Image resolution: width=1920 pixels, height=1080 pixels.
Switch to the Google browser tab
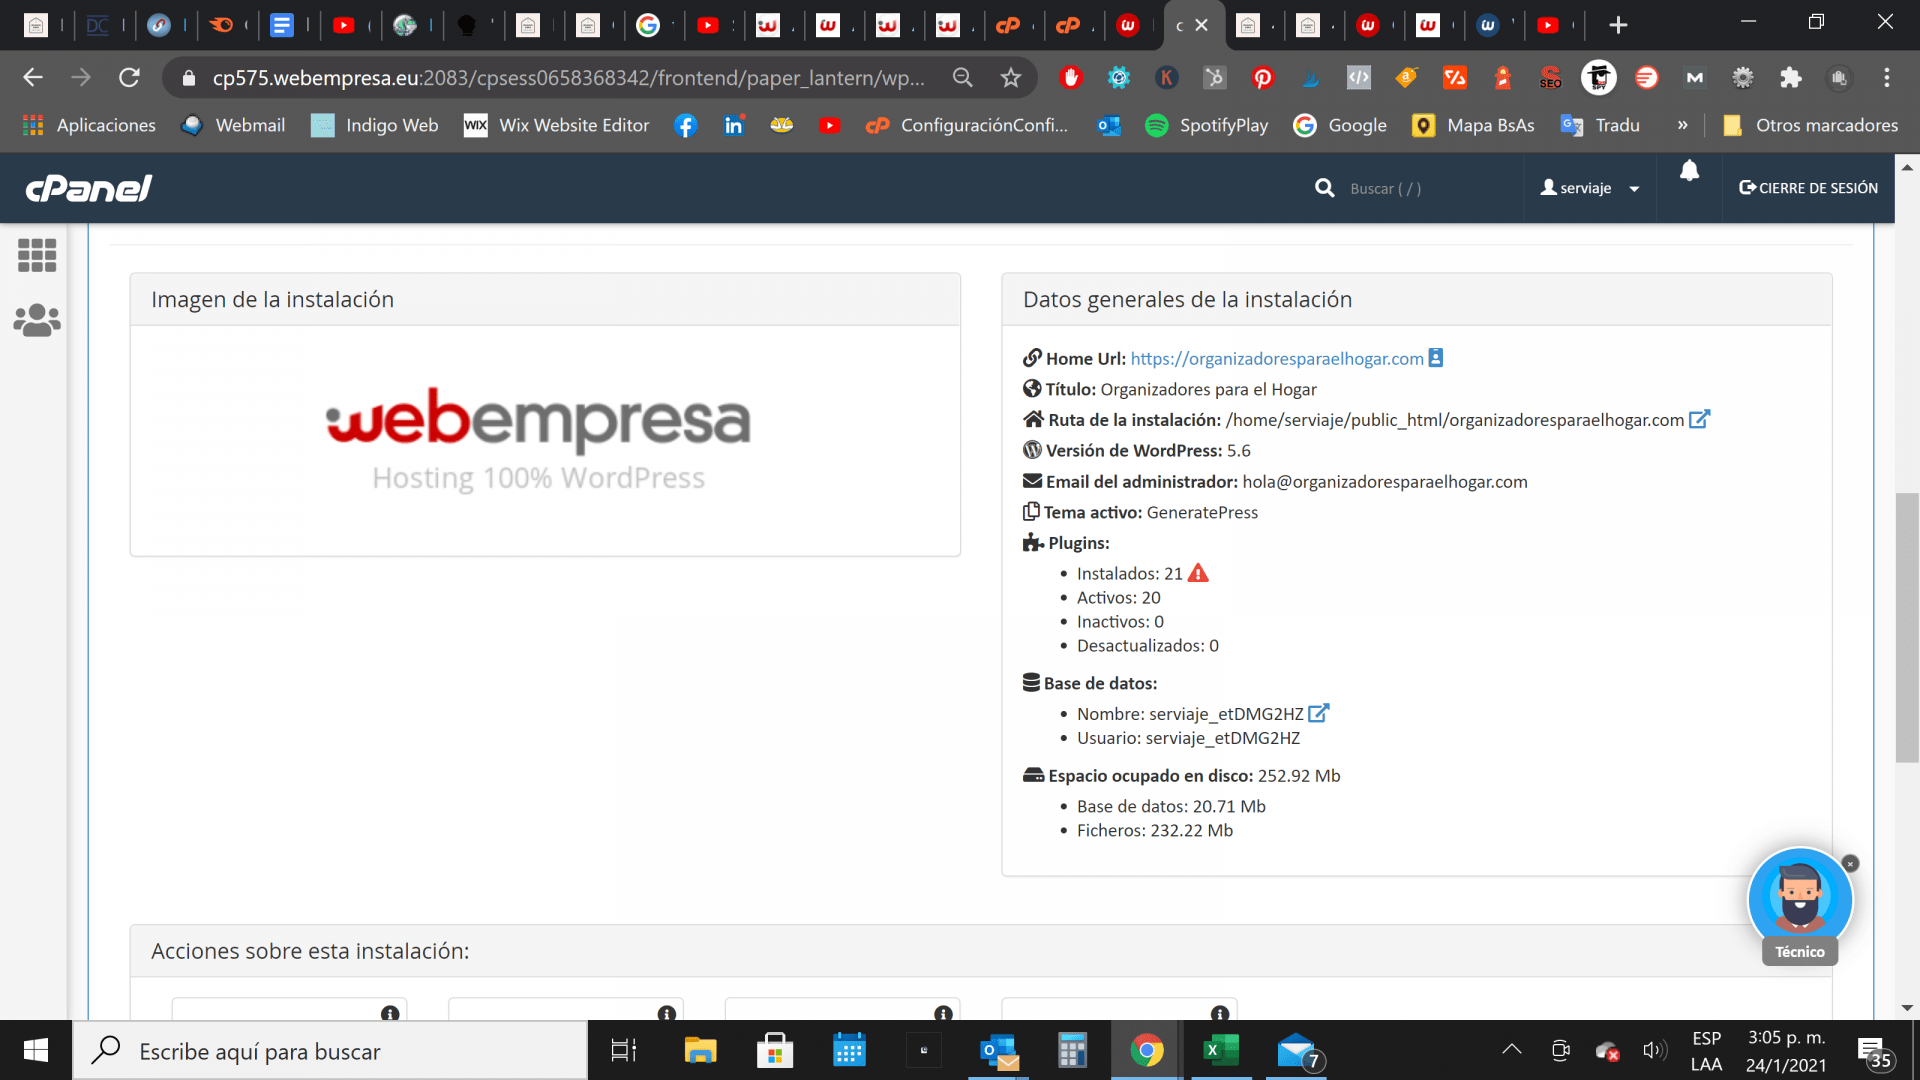[x=648, y=25]
